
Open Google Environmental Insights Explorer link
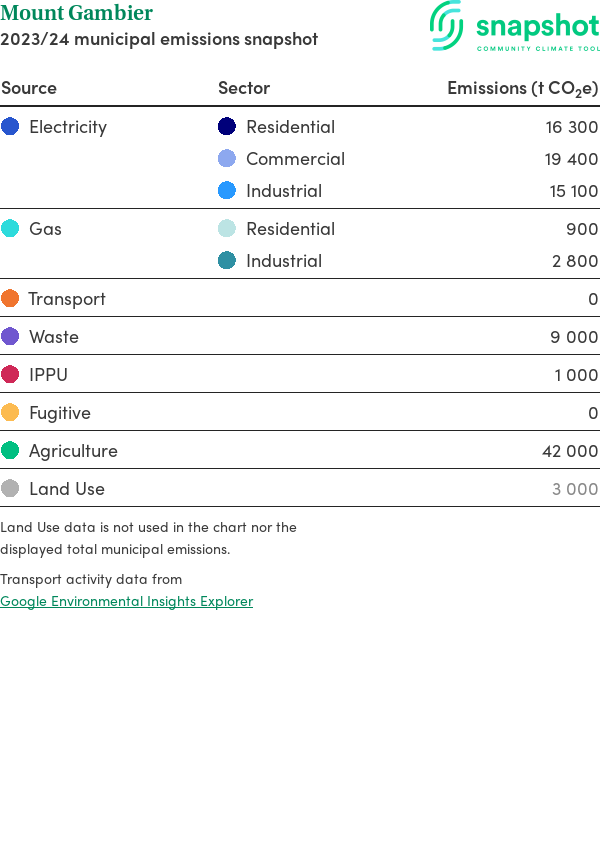[127, 601]
